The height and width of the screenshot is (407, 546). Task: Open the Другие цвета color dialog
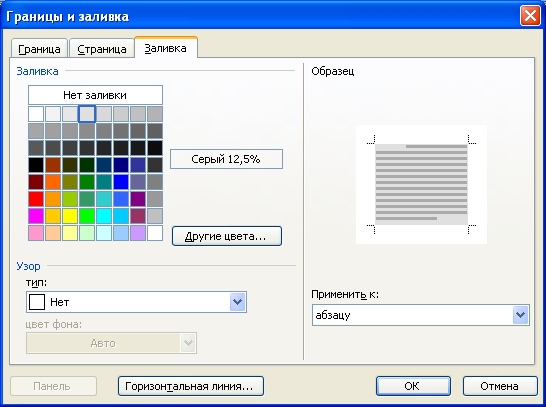(227, 236)
